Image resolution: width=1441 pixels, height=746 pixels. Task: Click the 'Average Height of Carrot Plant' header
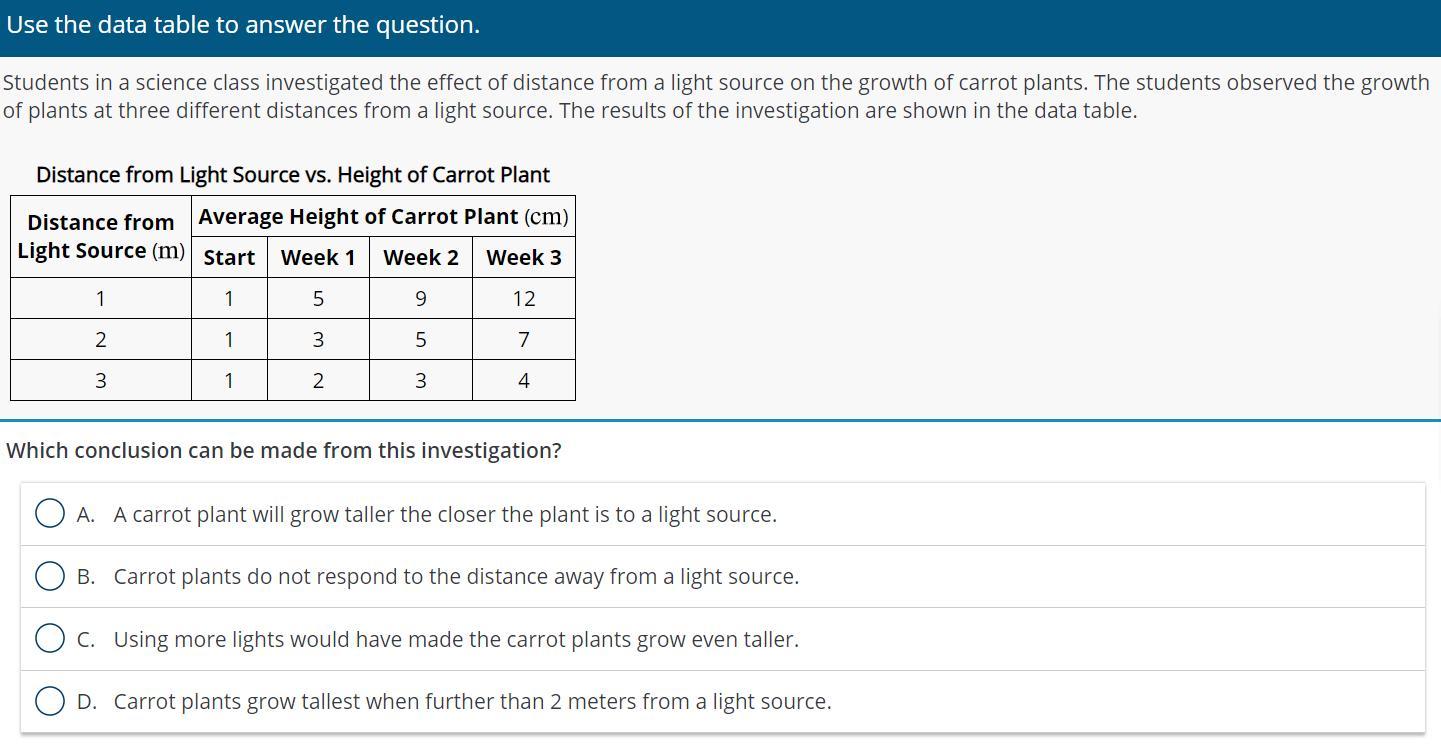point(383,217)
